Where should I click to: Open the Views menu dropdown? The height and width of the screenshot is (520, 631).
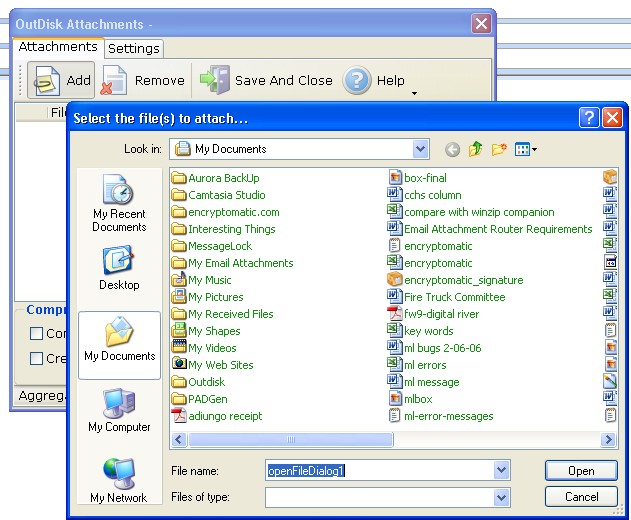pos(526,149)
